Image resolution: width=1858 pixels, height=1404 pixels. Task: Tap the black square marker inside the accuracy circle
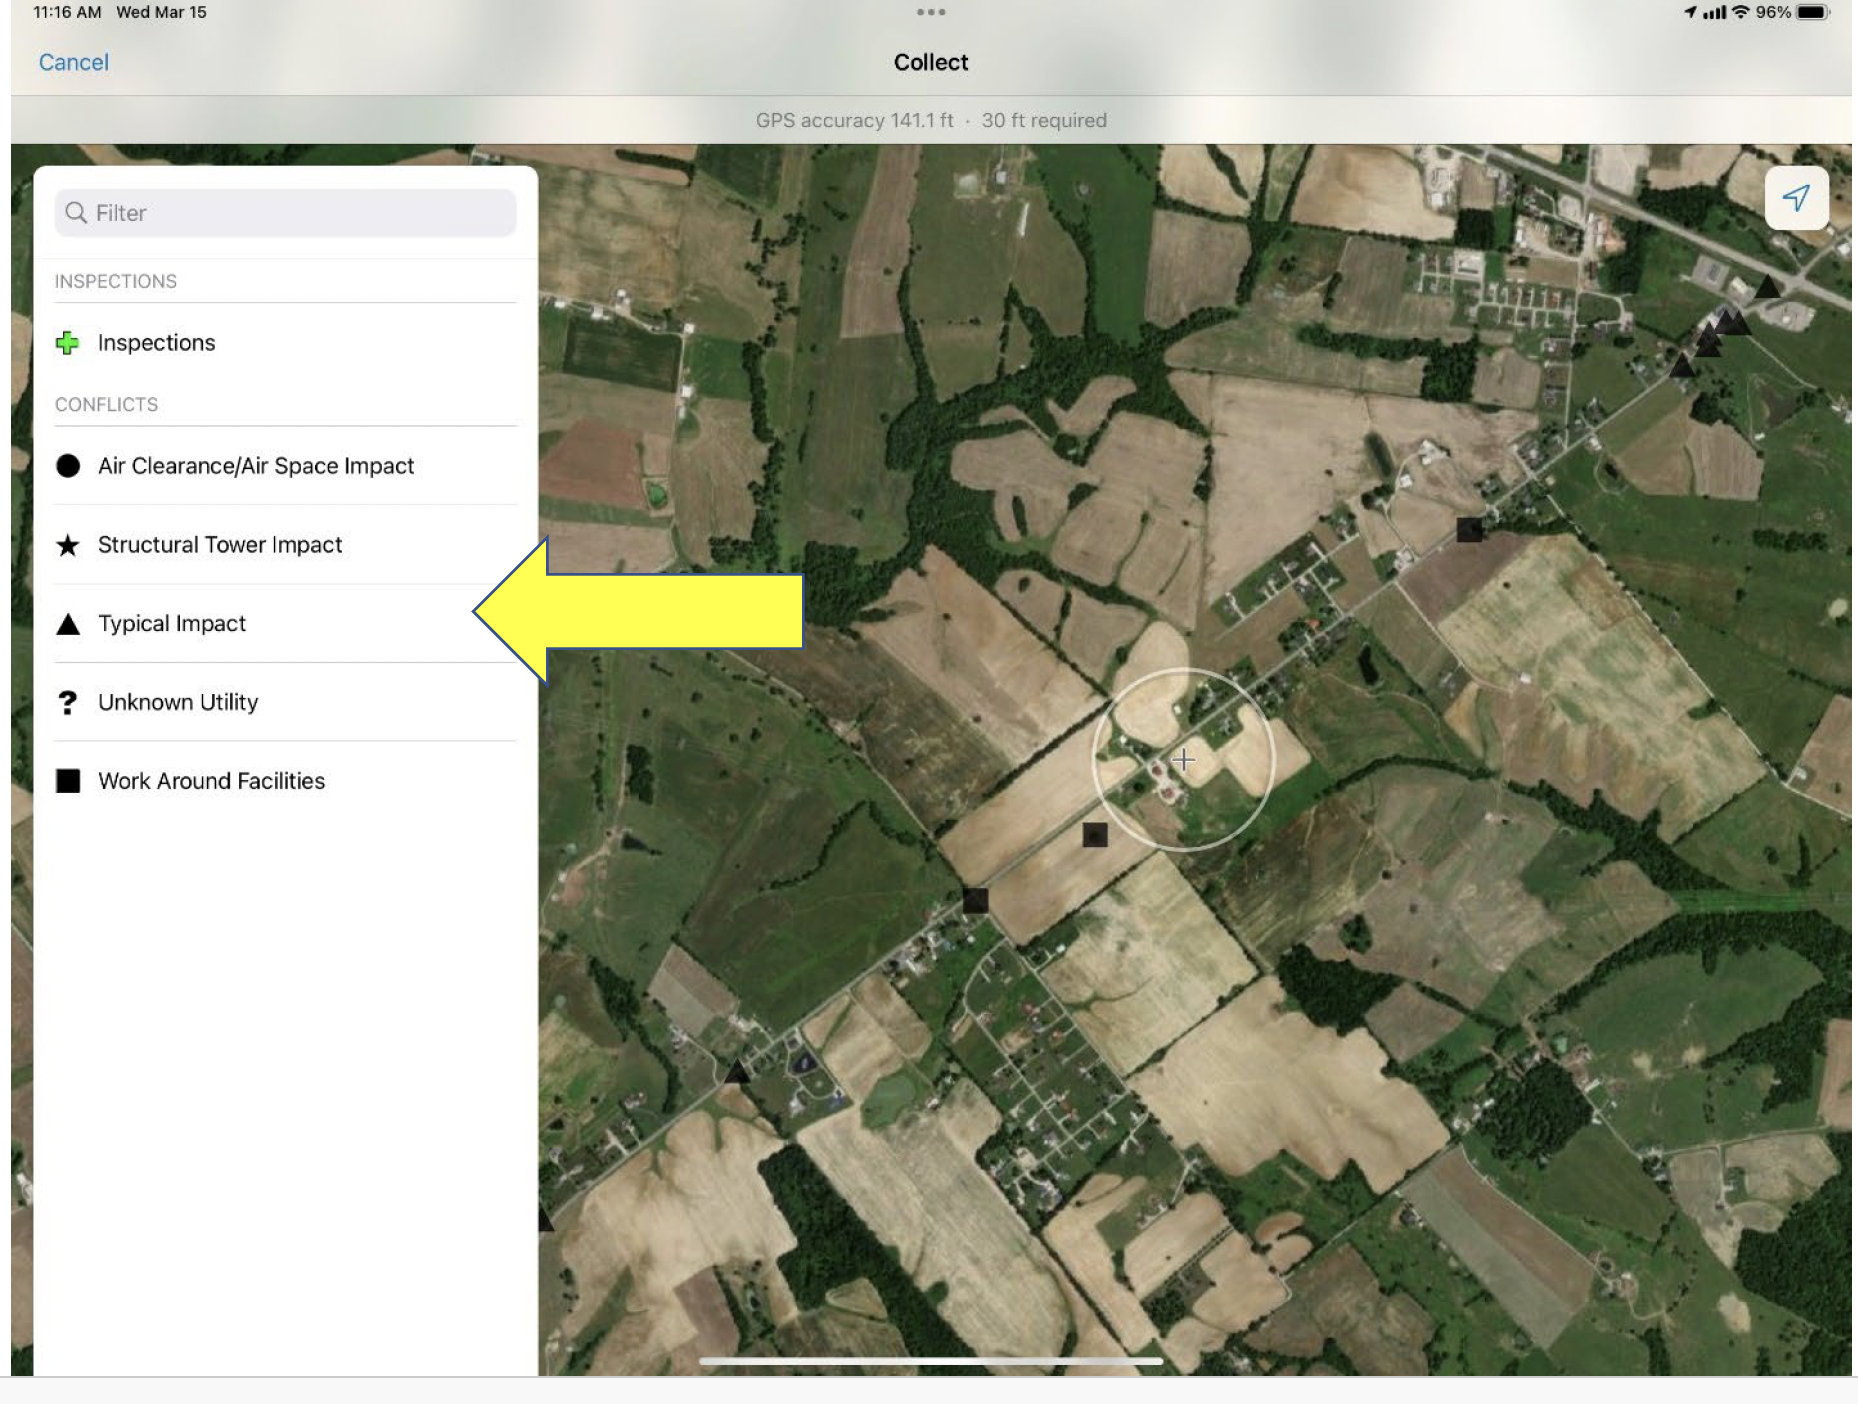click(x=1095, y=835)
